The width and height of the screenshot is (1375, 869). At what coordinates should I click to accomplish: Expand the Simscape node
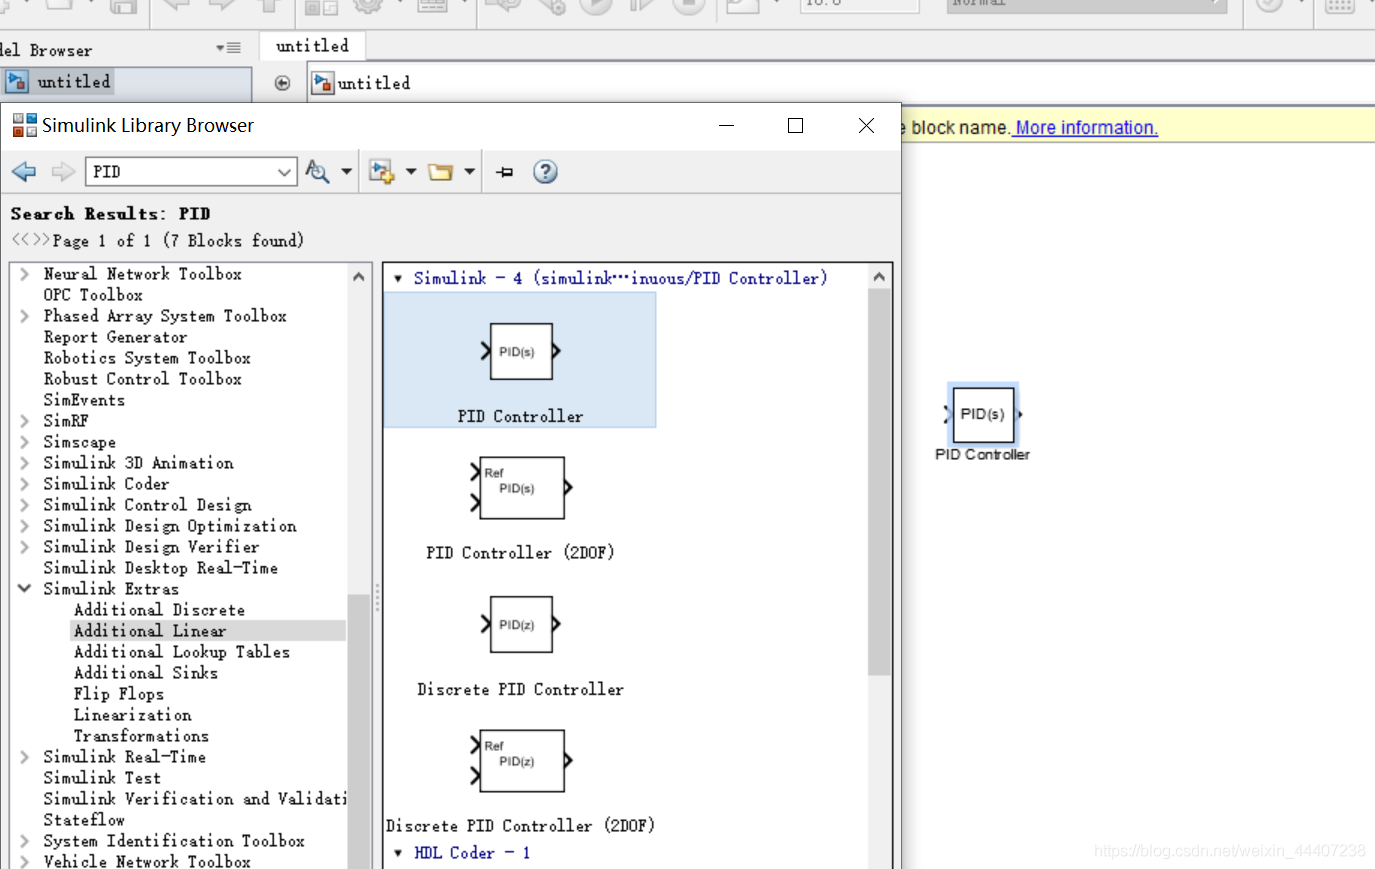[24, 442]
